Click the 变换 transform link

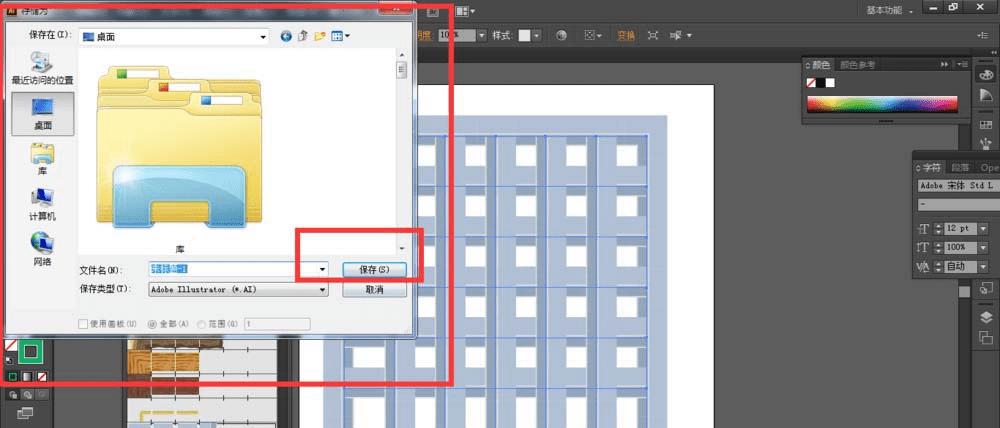pos(626,36)
